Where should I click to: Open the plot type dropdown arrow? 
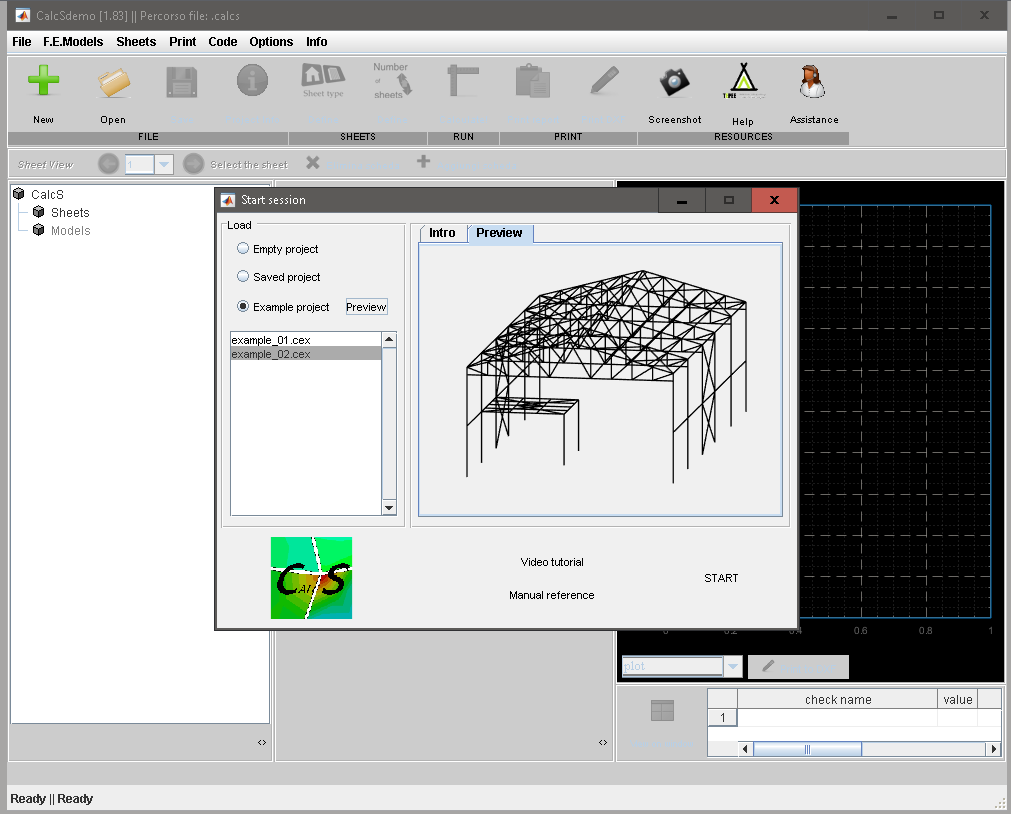[x=732, y=666]
